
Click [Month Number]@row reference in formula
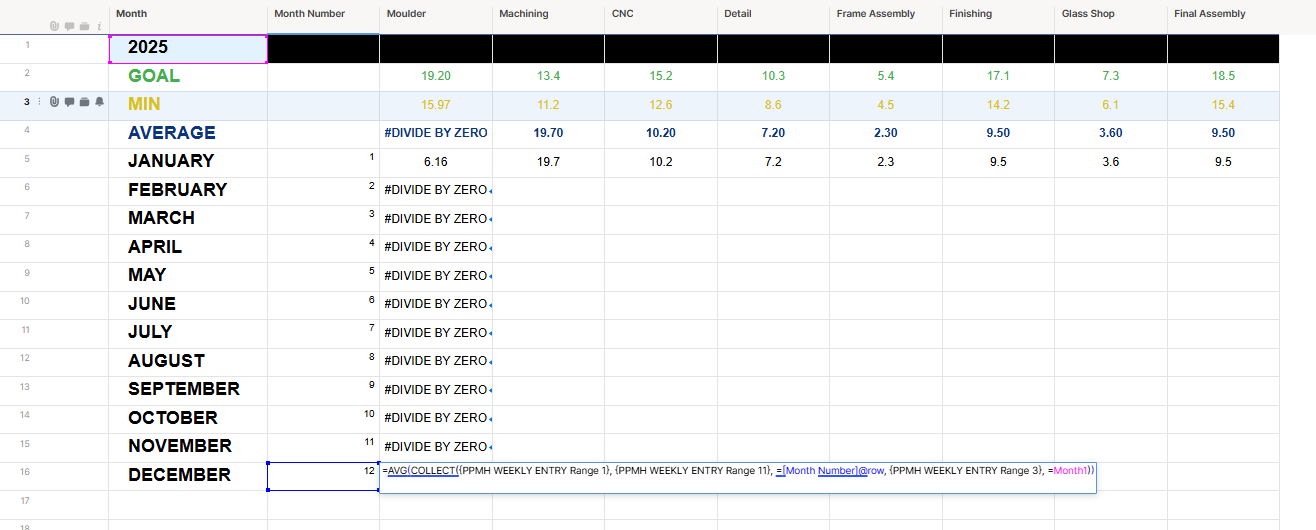[833, 471]
